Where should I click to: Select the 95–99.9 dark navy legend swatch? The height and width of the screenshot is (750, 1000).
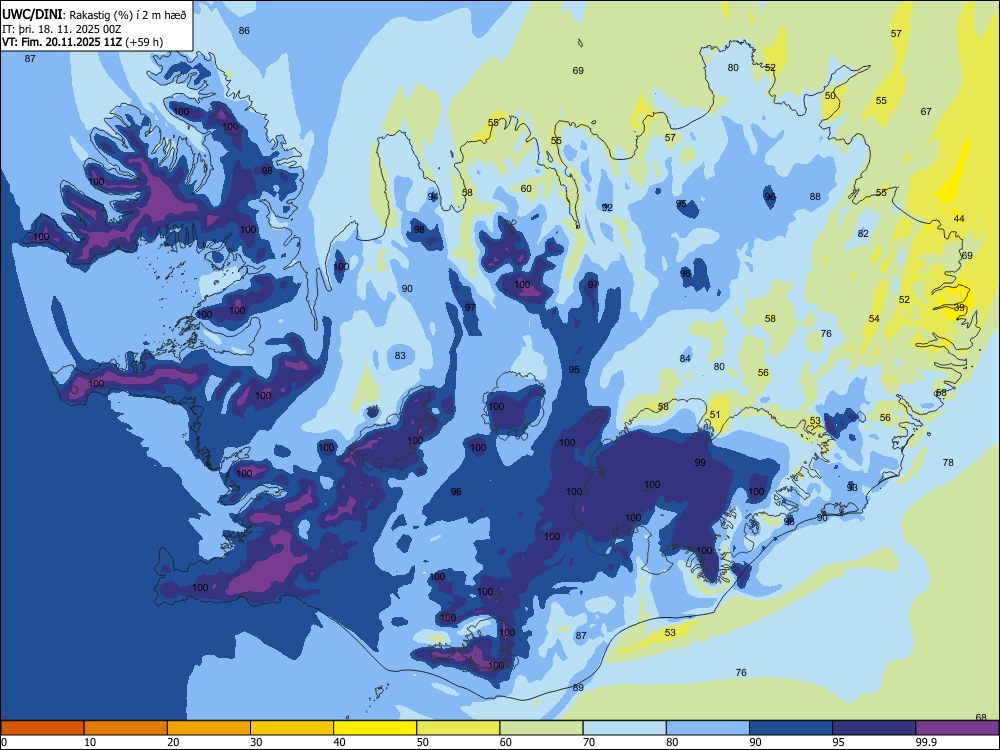874,728
